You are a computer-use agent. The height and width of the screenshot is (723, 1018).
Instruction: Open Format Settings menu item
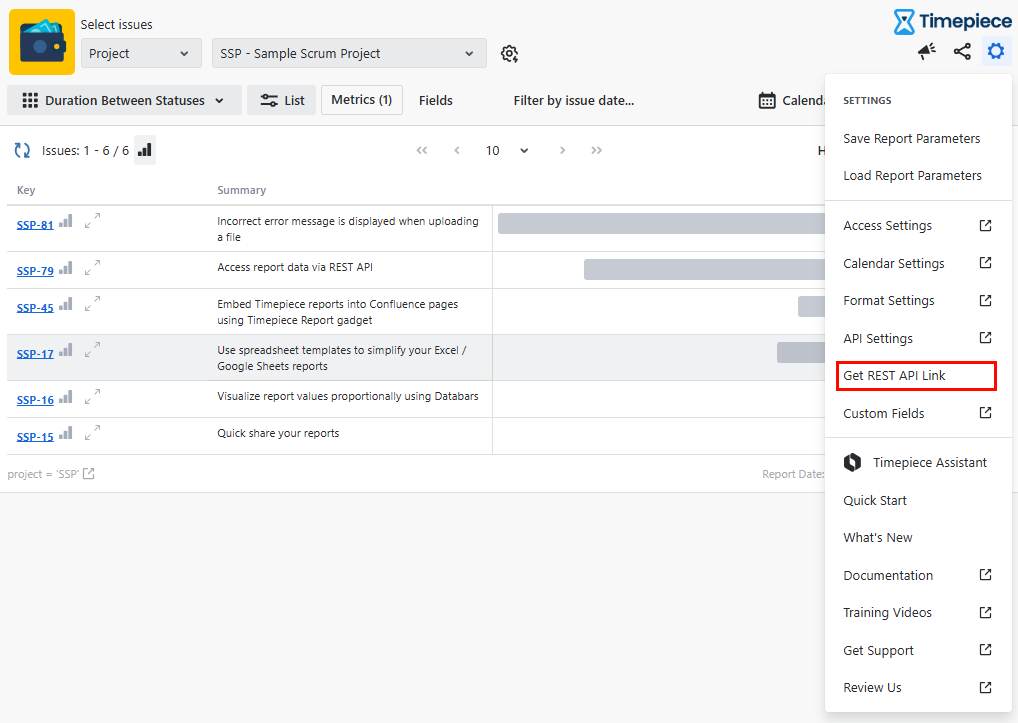click(918, 300)
